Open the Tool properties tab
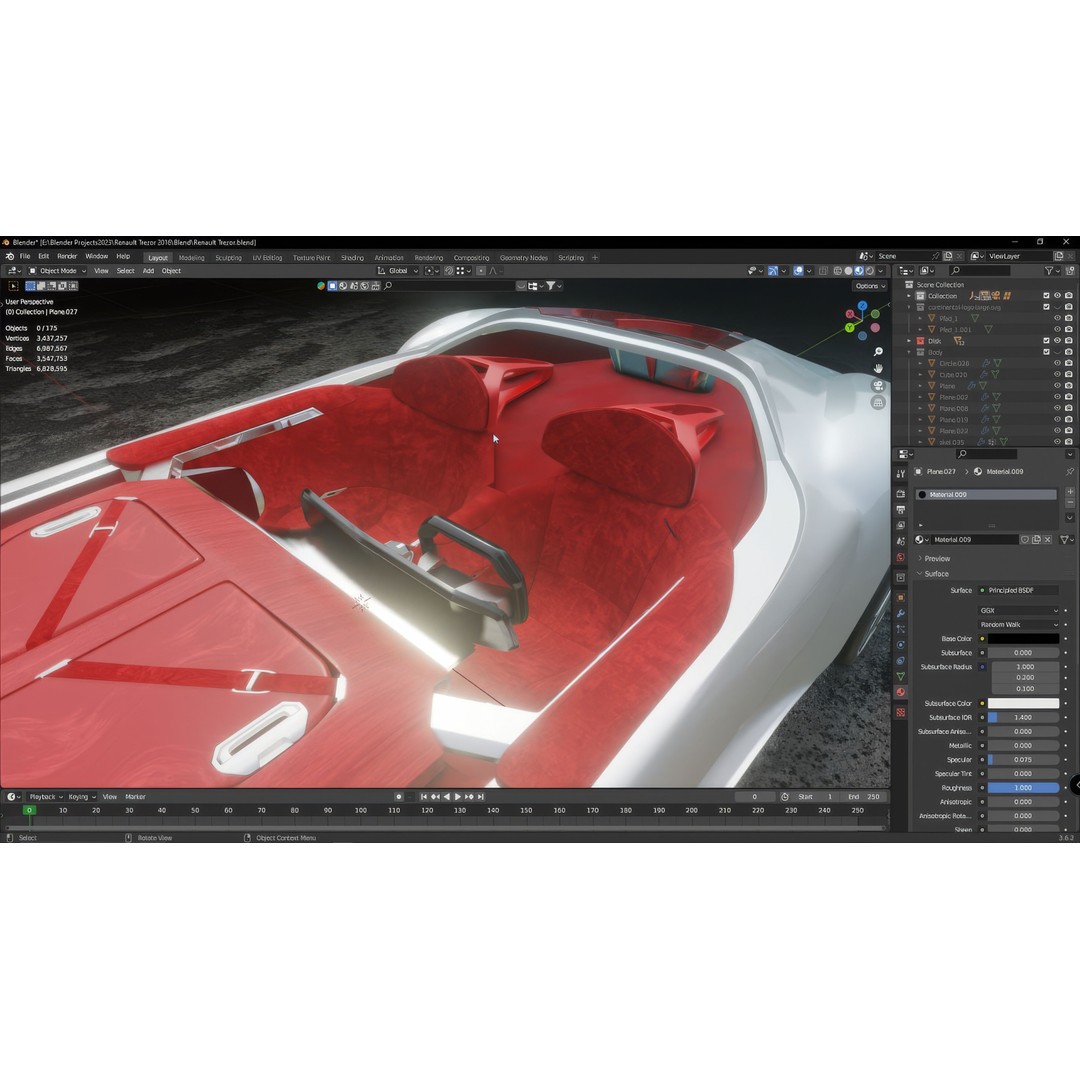 [900, 474]
